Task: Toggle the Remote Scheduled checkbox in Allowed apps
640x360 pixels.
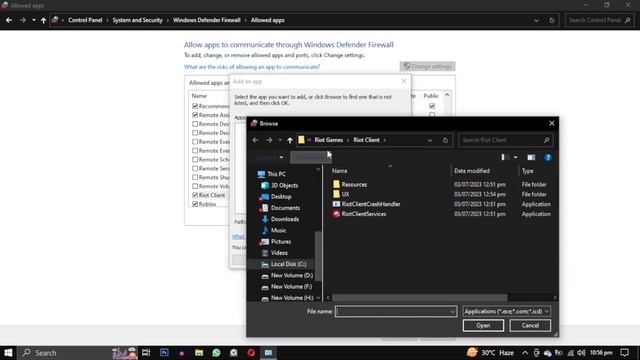Action: click(x=195, y=160)
